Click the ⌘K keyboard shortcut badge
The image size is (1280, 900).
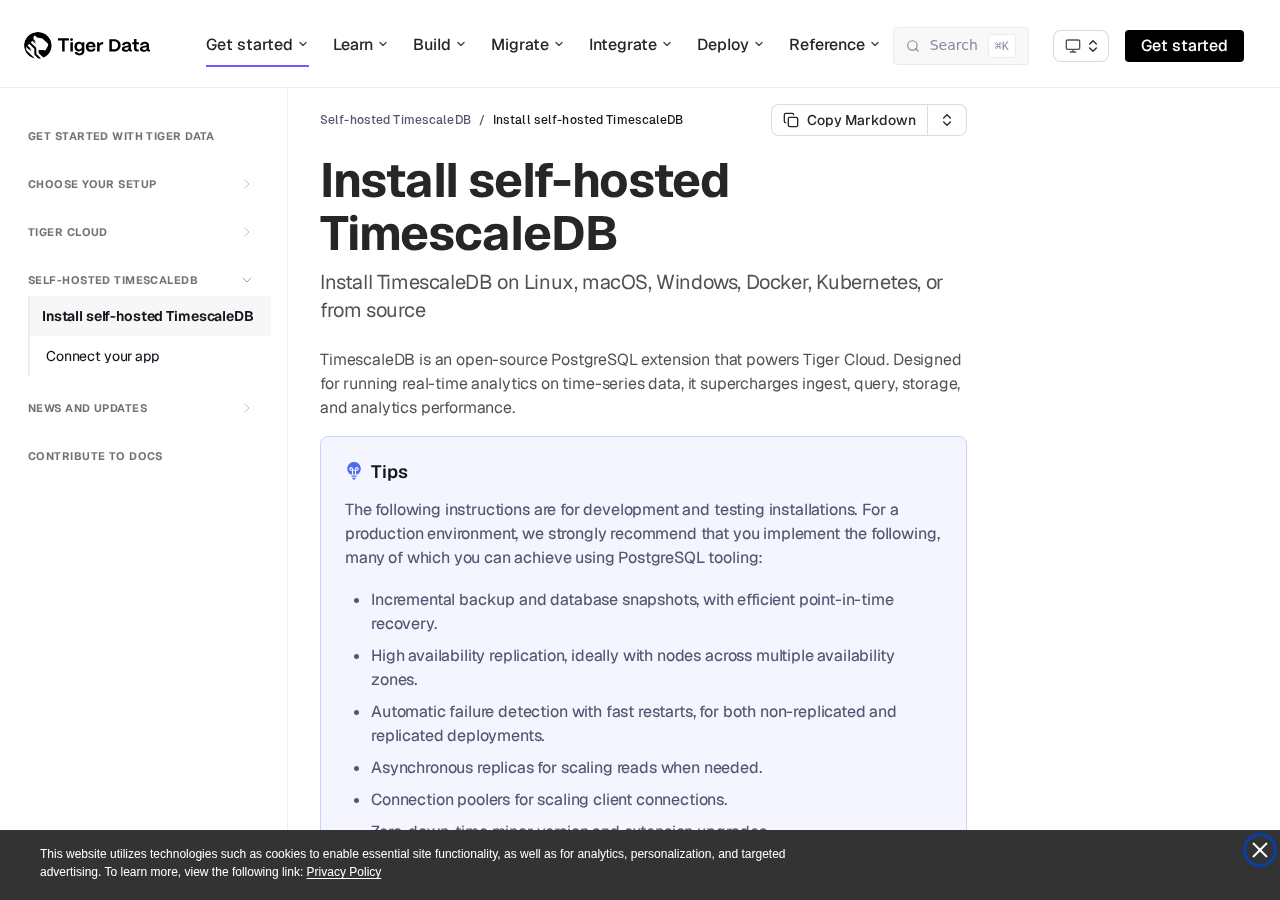tap(1002, 46)
